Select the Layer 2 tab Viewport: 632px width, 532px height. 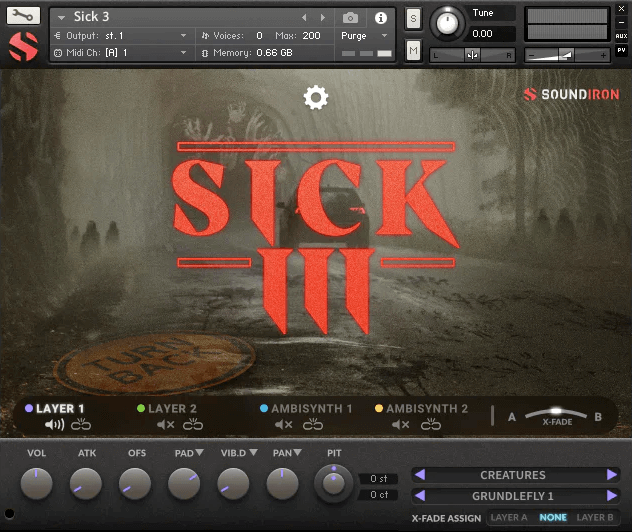(x=172, y=409)
